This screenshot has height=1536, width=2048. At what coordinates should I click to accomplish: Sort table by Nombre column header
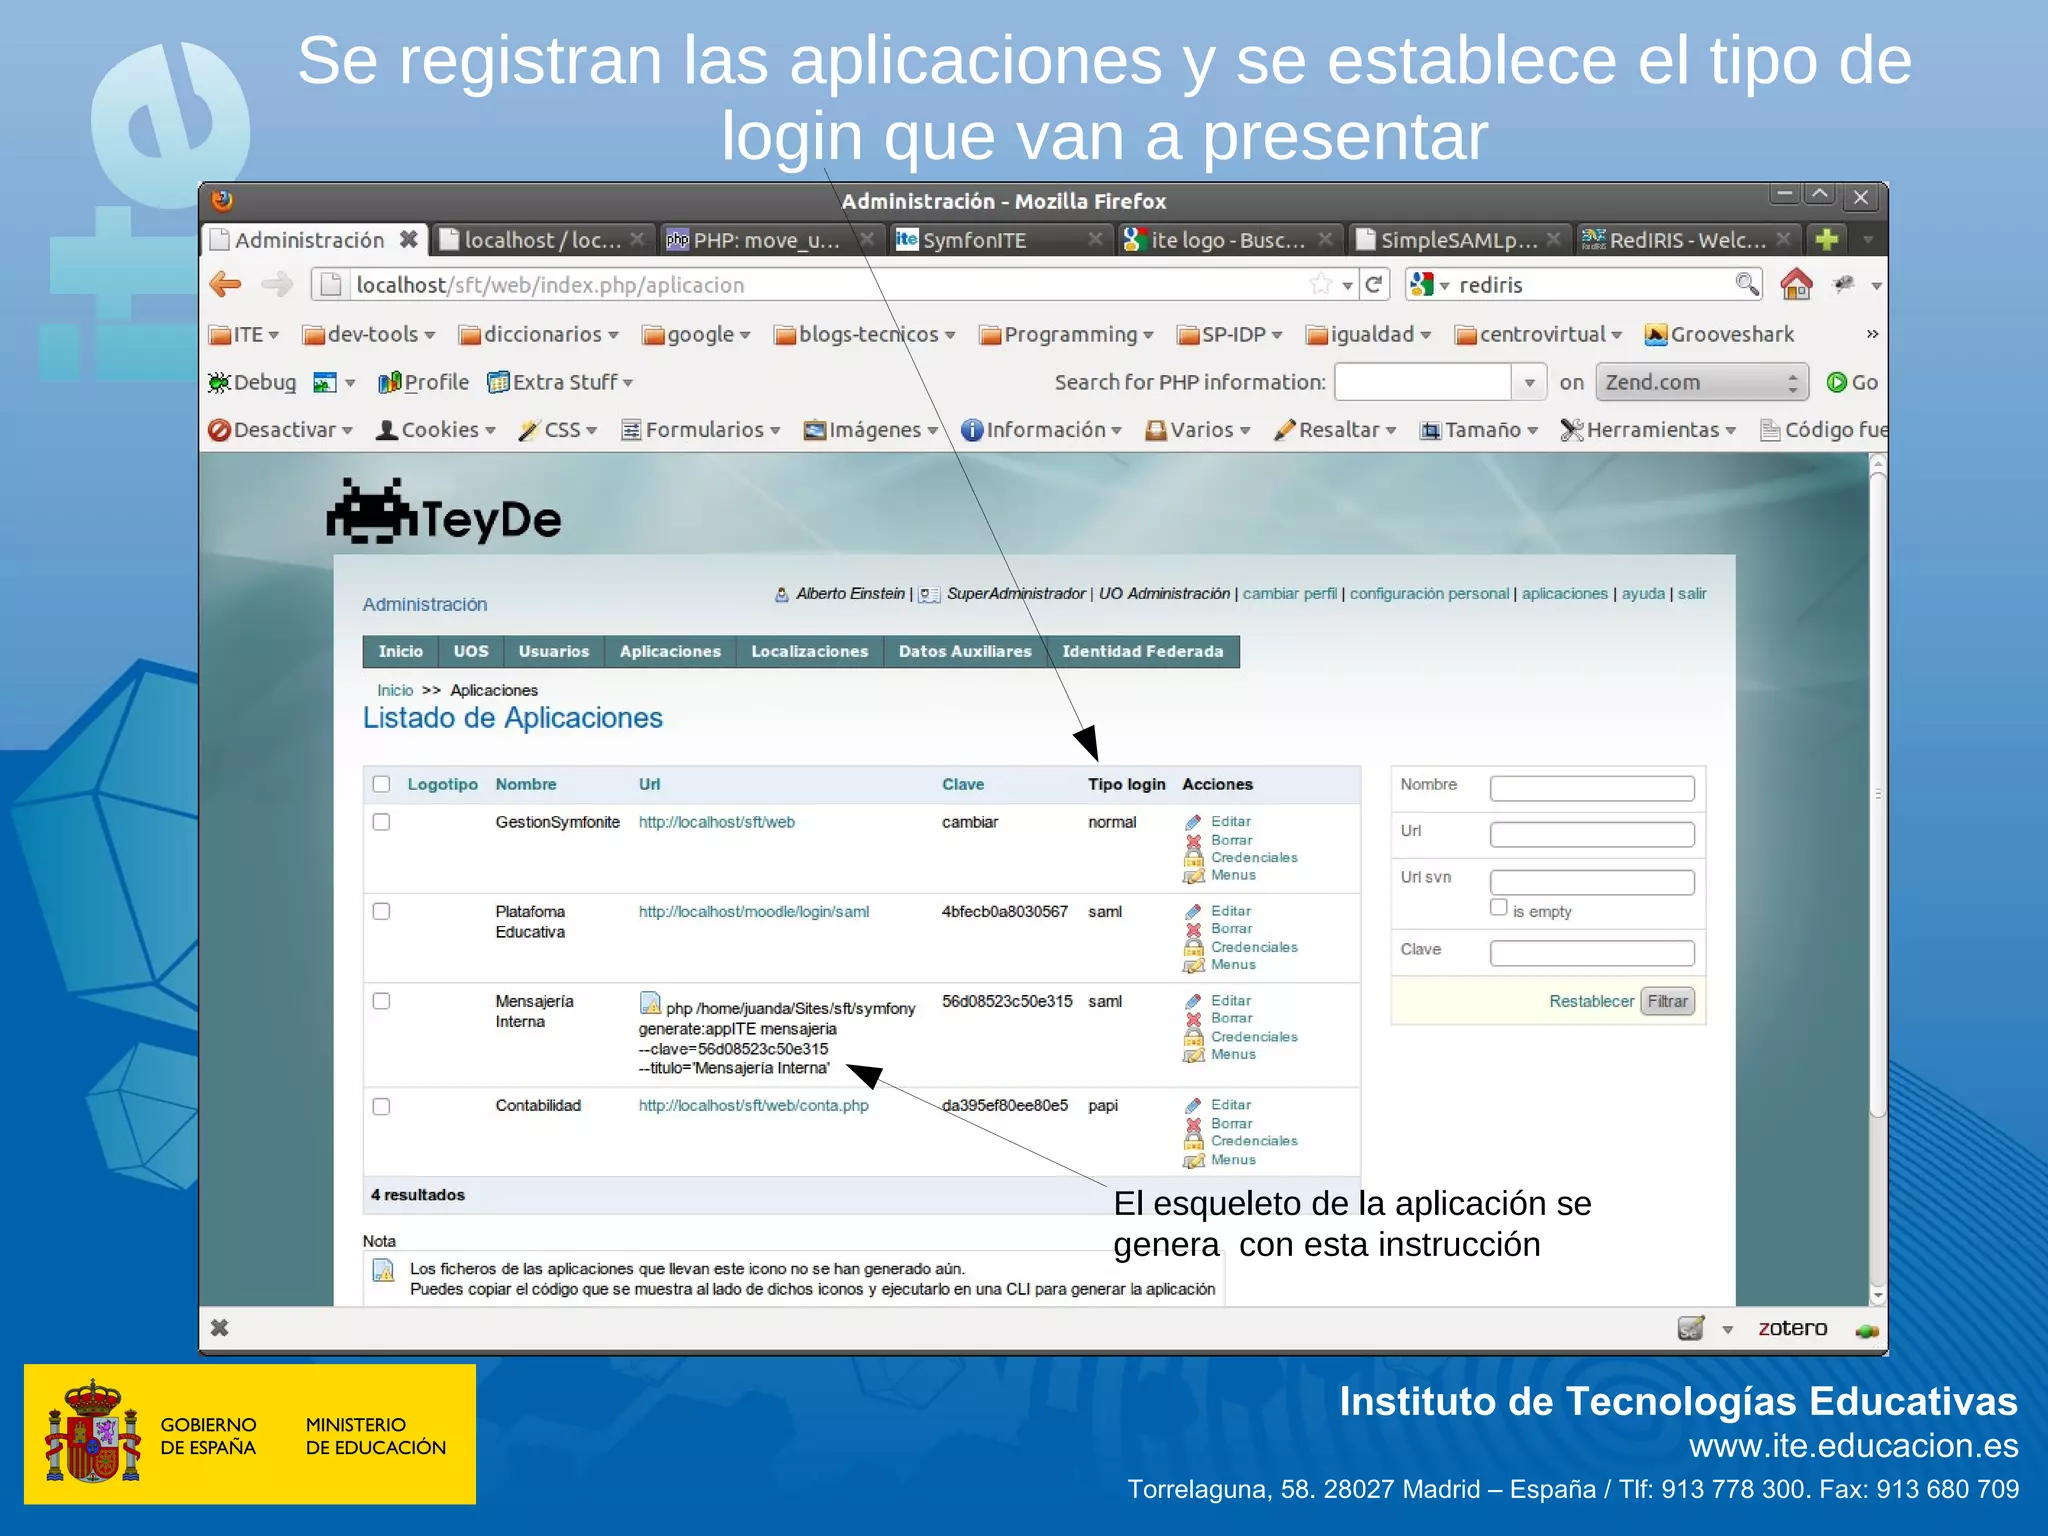pos(525,784)
